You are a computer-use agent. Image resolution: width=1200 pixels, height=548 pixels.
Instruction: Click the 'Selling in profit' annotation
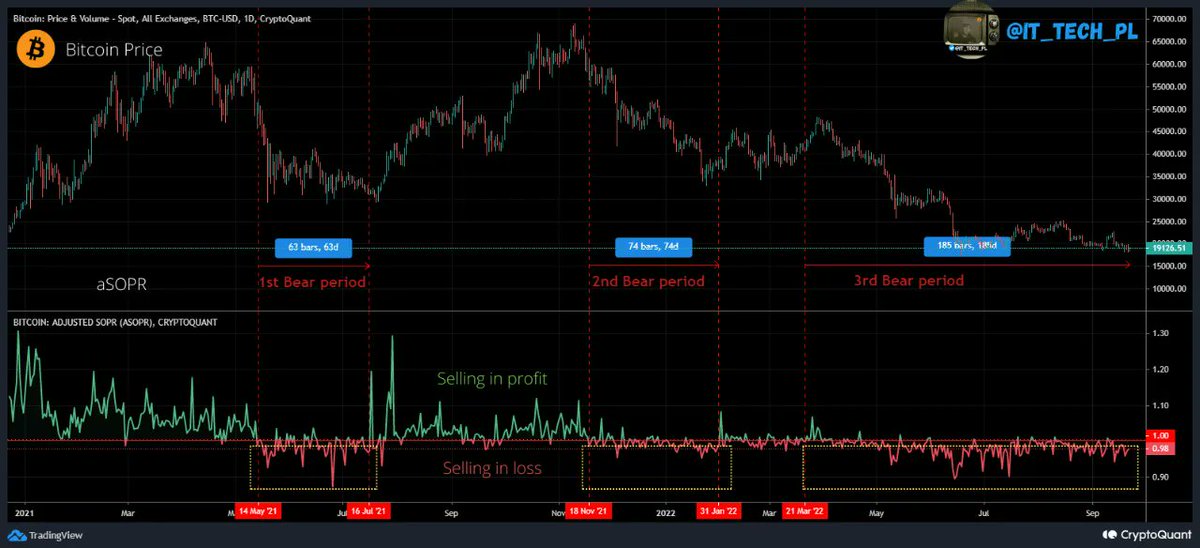(492, 379)
